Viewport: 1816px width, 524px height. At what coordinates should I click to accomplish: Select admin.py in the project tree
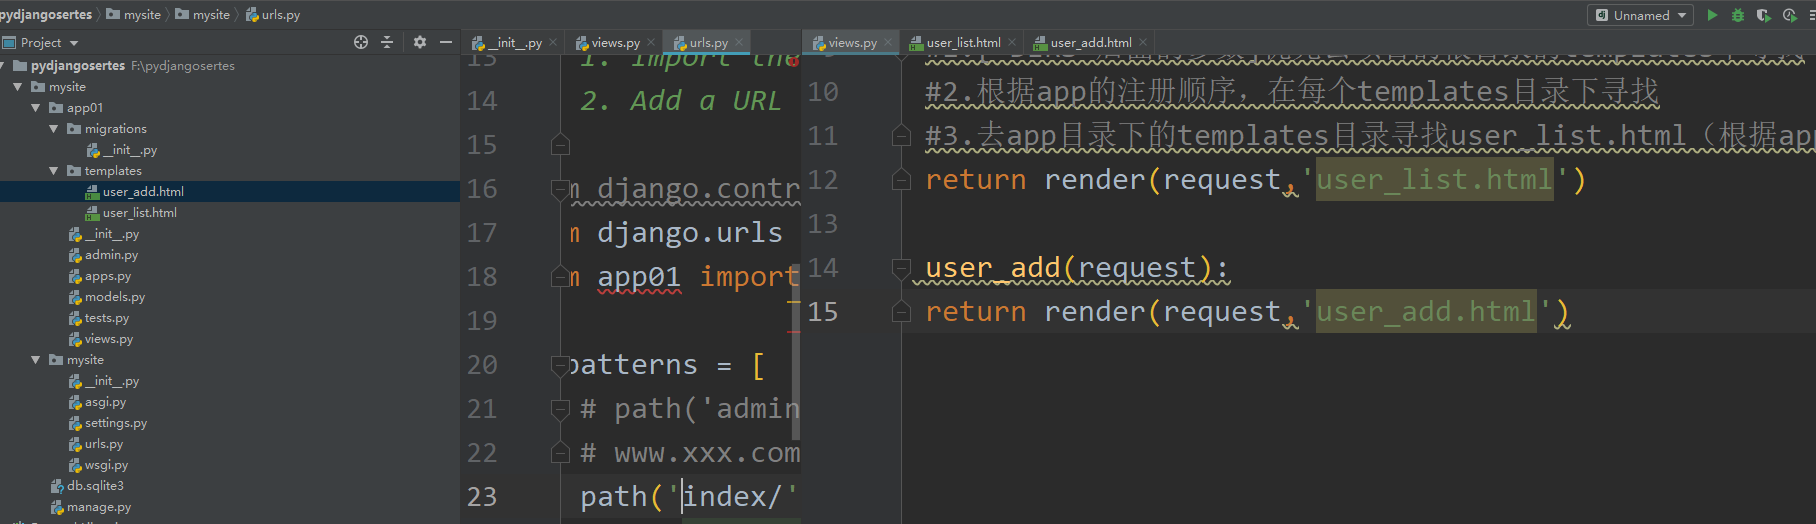point(111,255)
